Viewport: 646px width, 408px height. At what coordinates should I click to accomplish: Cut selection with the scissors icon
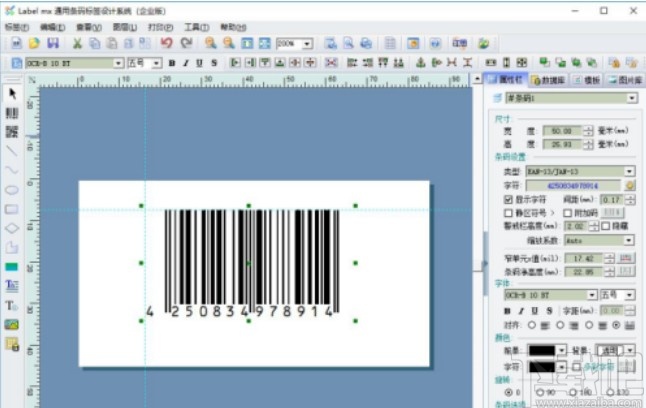coord(77,43)
